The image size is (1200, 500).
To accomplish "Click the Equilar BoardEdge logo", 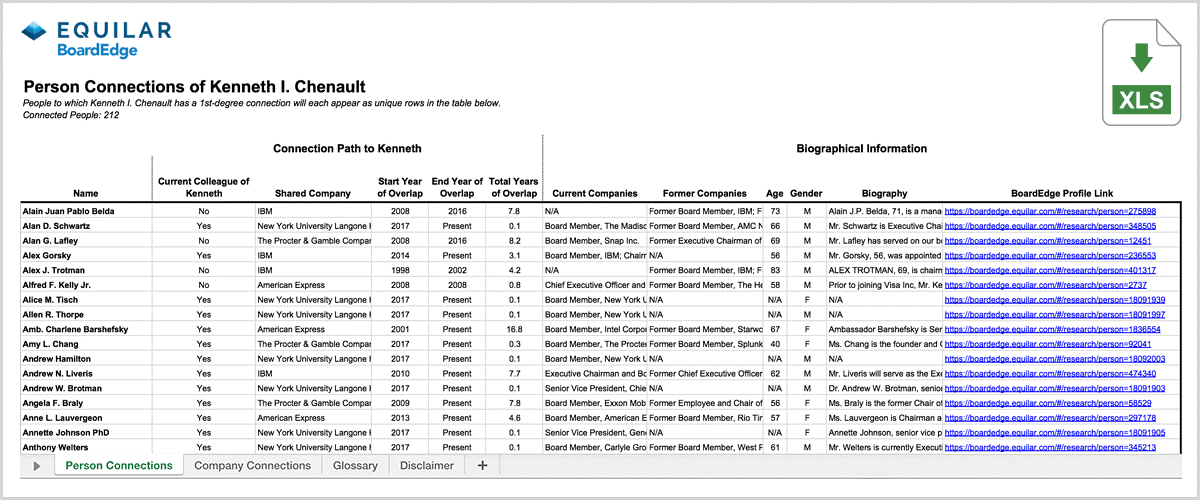I will pyautogui.click(x=97, y=39).
